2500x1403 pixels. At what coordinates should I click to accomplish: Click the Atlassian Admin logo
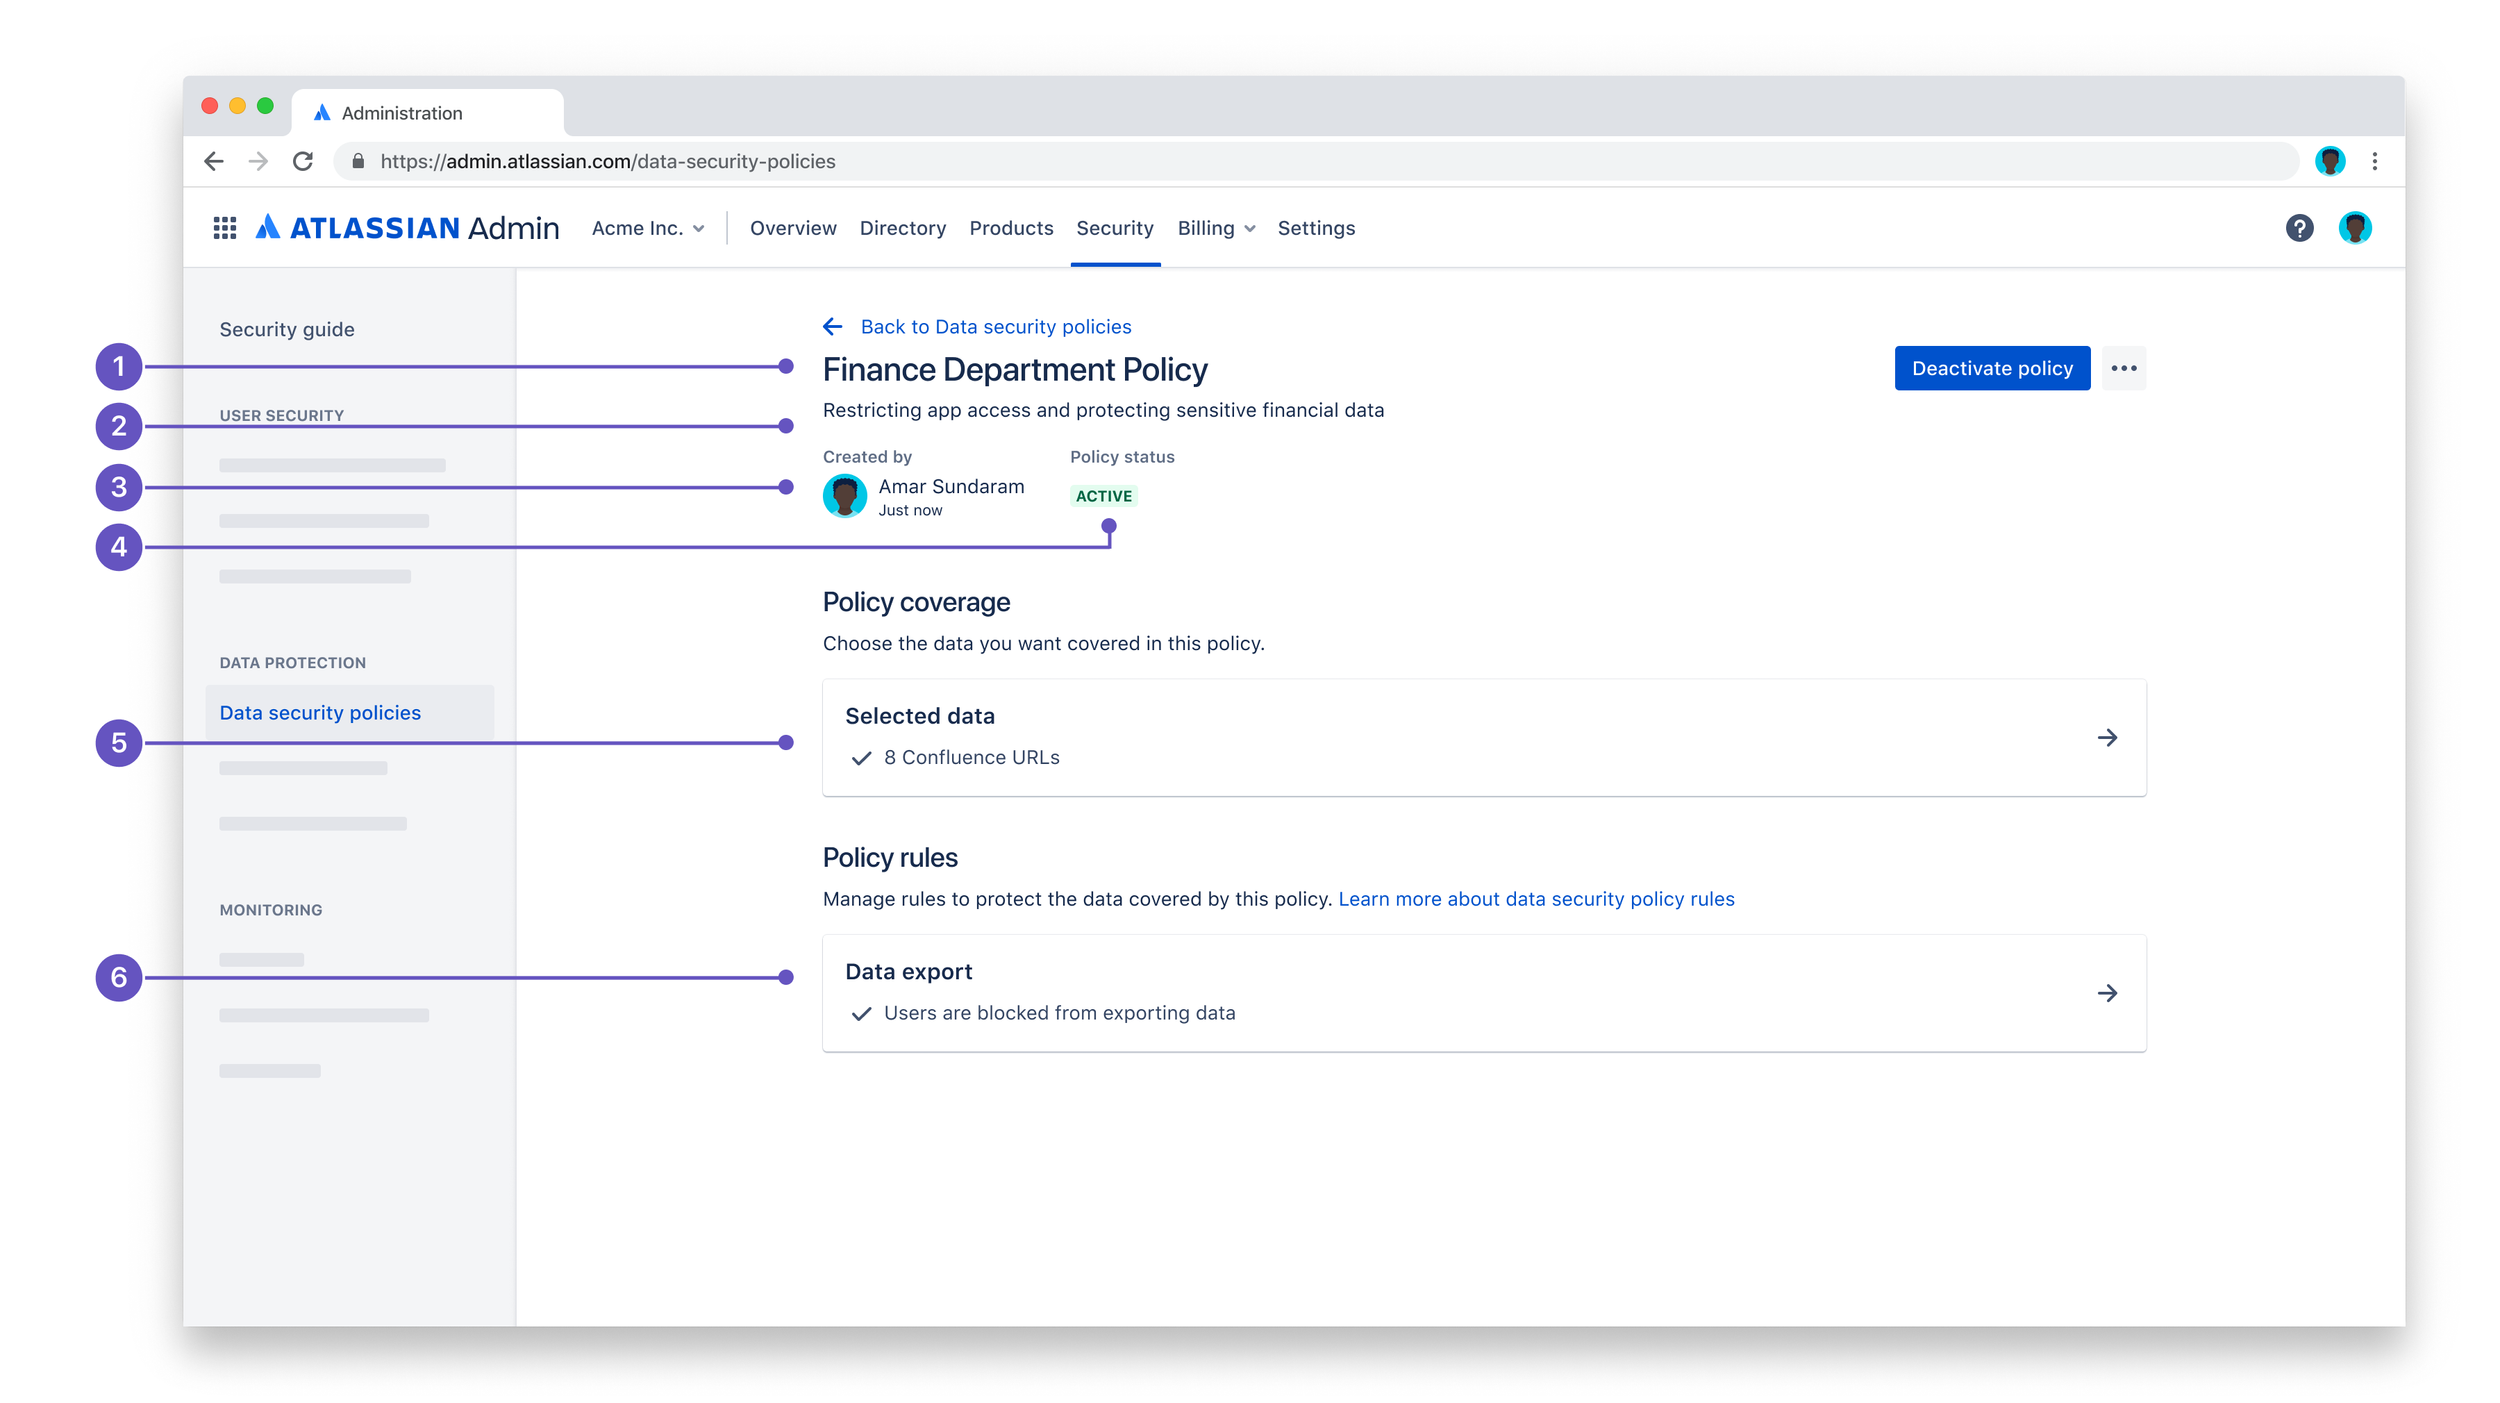click(407, 228)
